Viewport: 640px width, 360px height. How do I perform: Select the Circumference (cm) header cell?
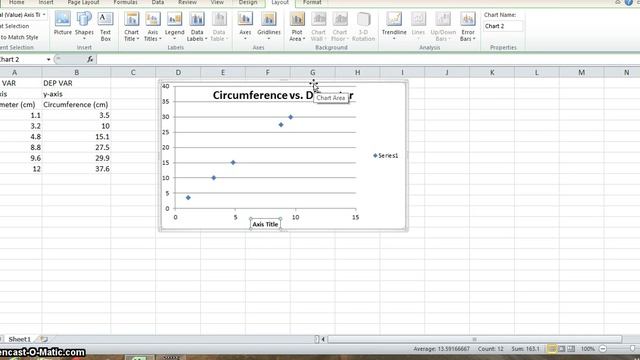[x=76, y=104]
